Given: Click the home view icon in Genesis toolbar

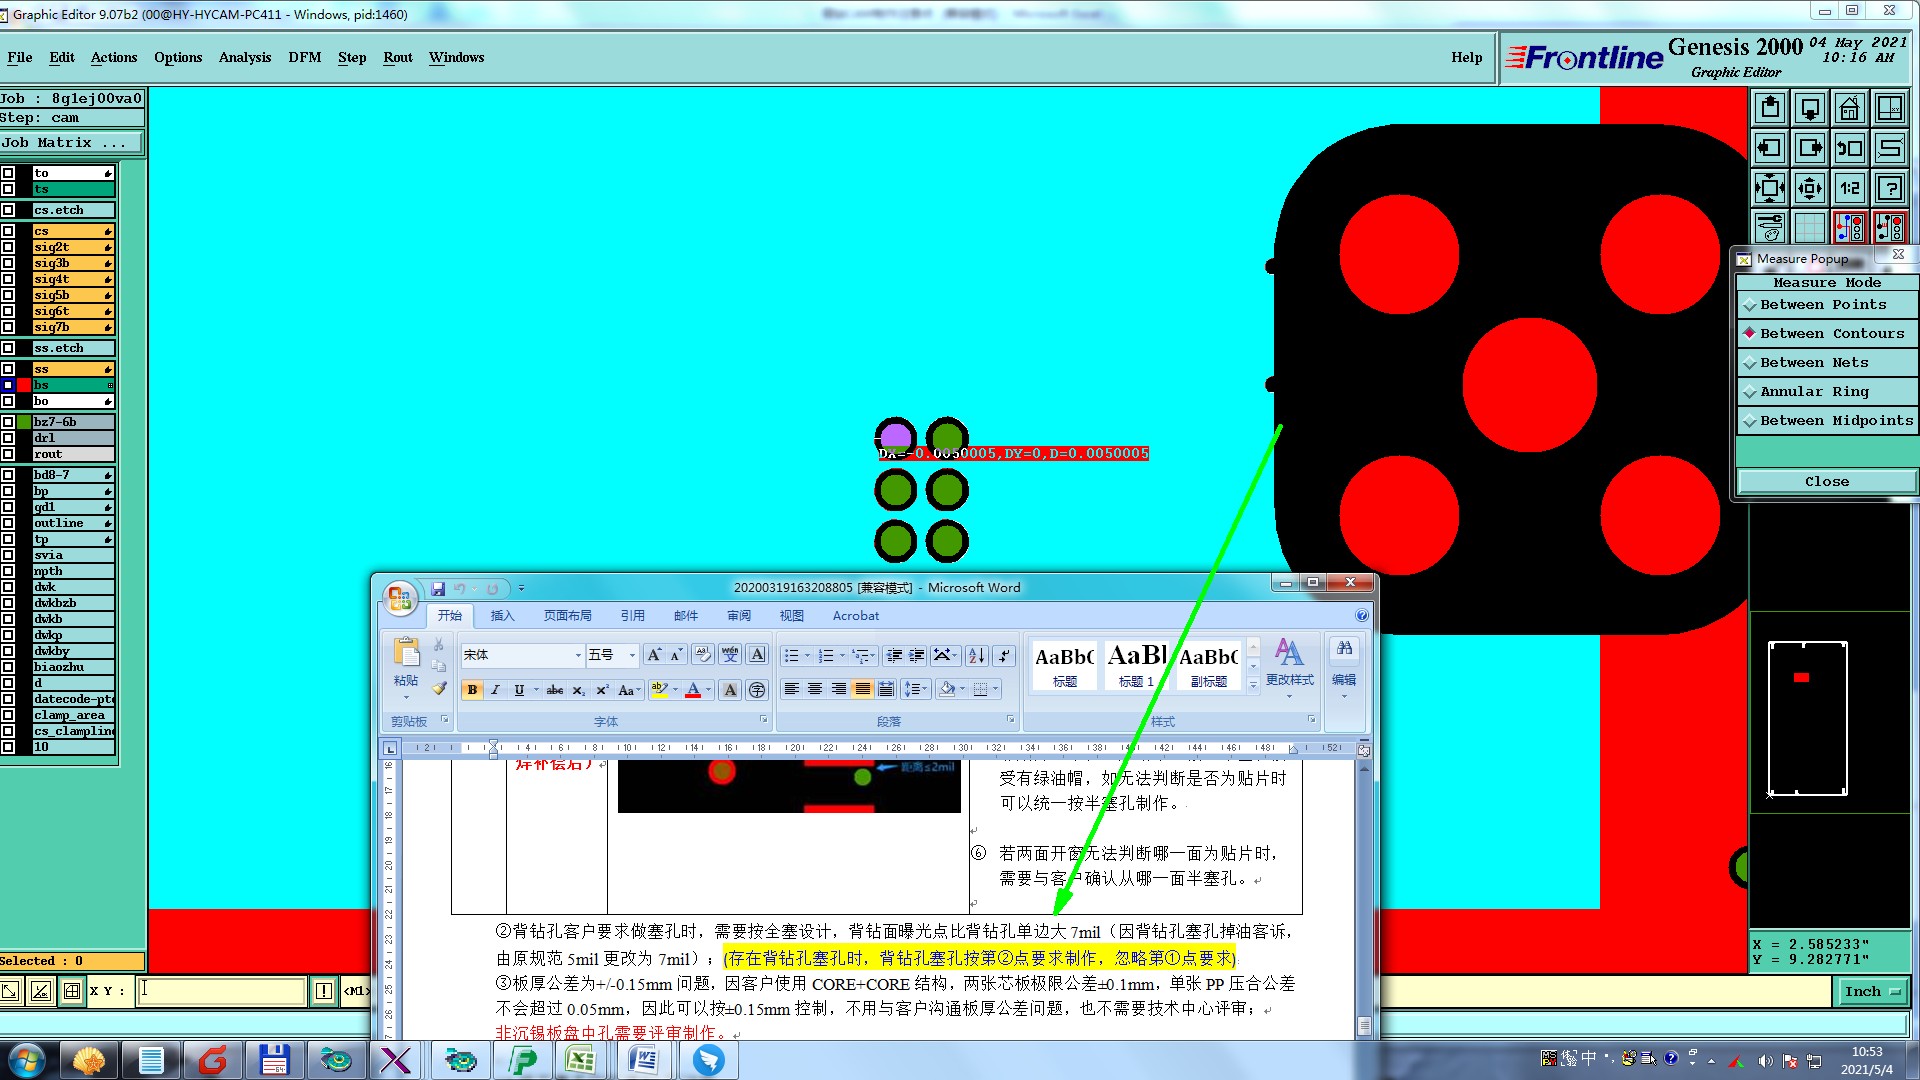Looking at the screenshot, I should coord(1849,108).
